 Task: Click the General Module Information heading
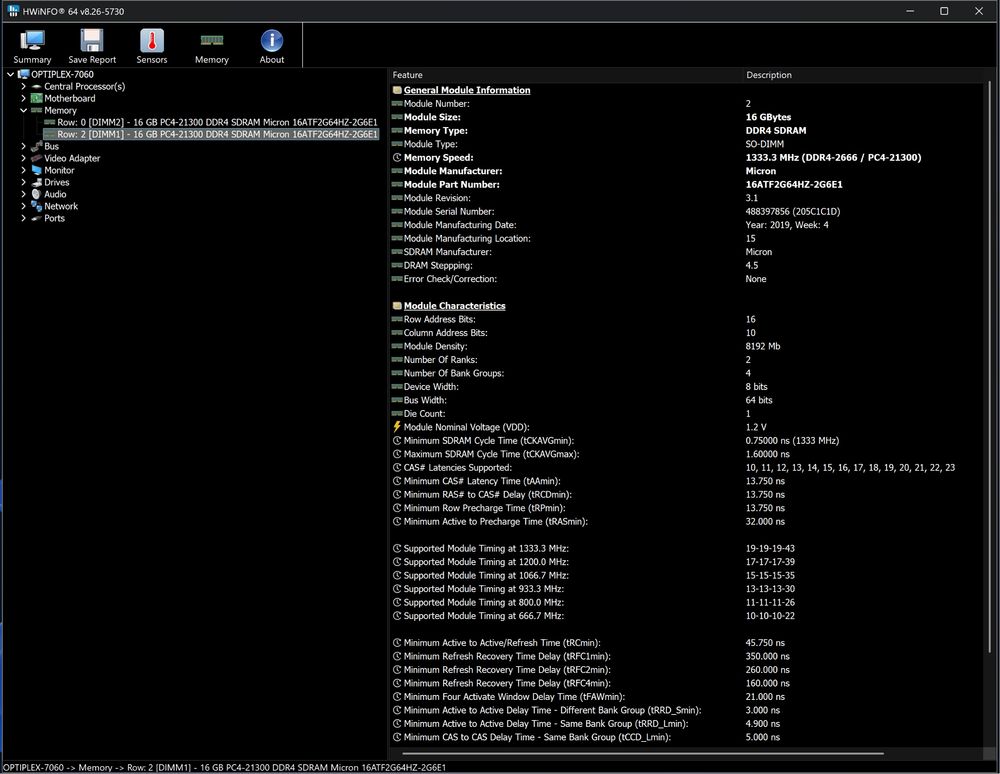point(467,91)
